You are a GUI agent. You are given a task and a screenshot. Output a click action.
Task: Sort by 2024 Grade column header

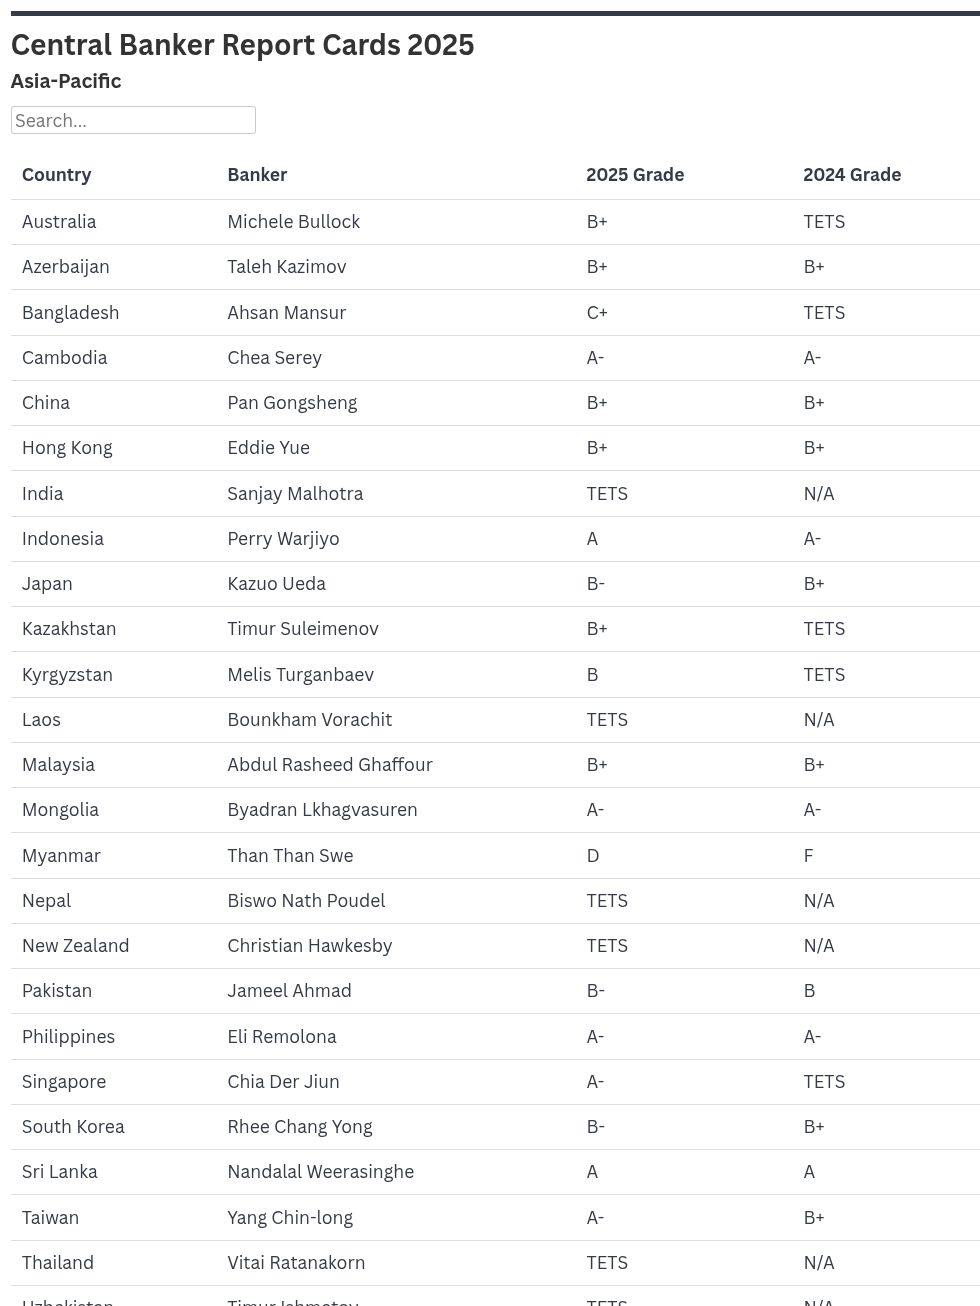click(x=852, y=175)
